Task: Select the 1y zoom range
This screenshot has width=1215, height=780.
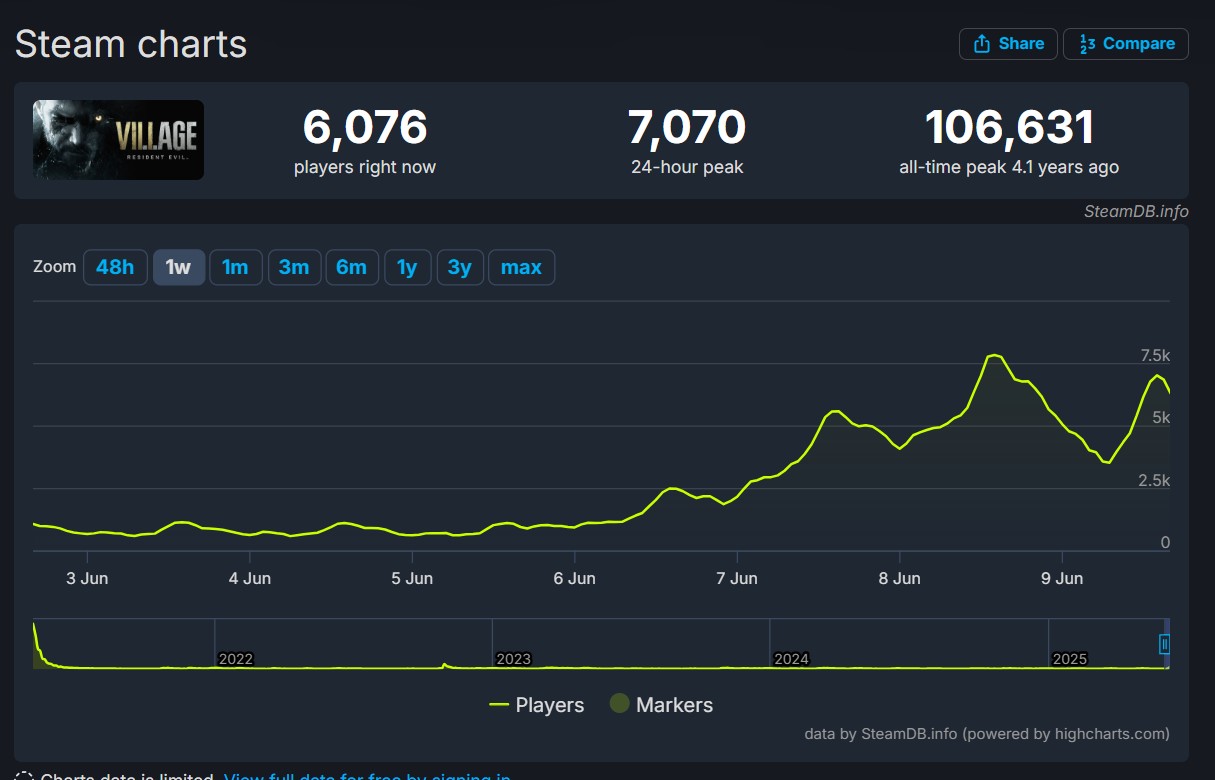Action: coord(407,267)
